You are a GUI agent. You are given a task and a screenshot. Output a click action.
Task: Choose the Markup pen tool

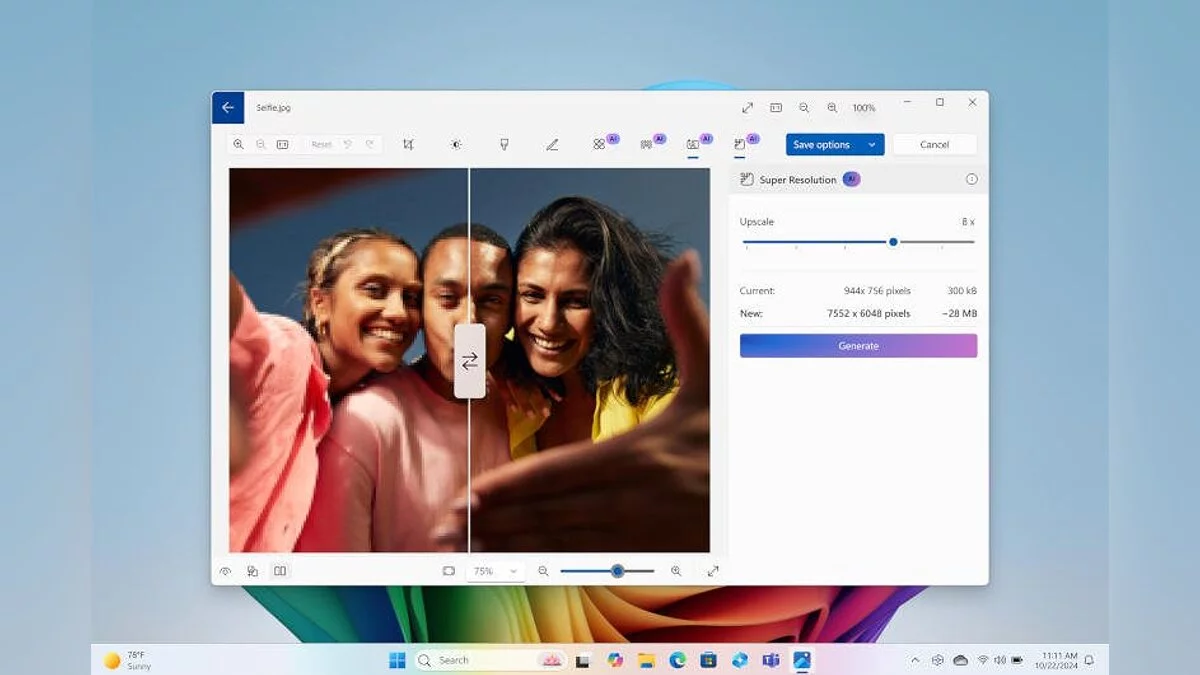[x=552, y=145]
